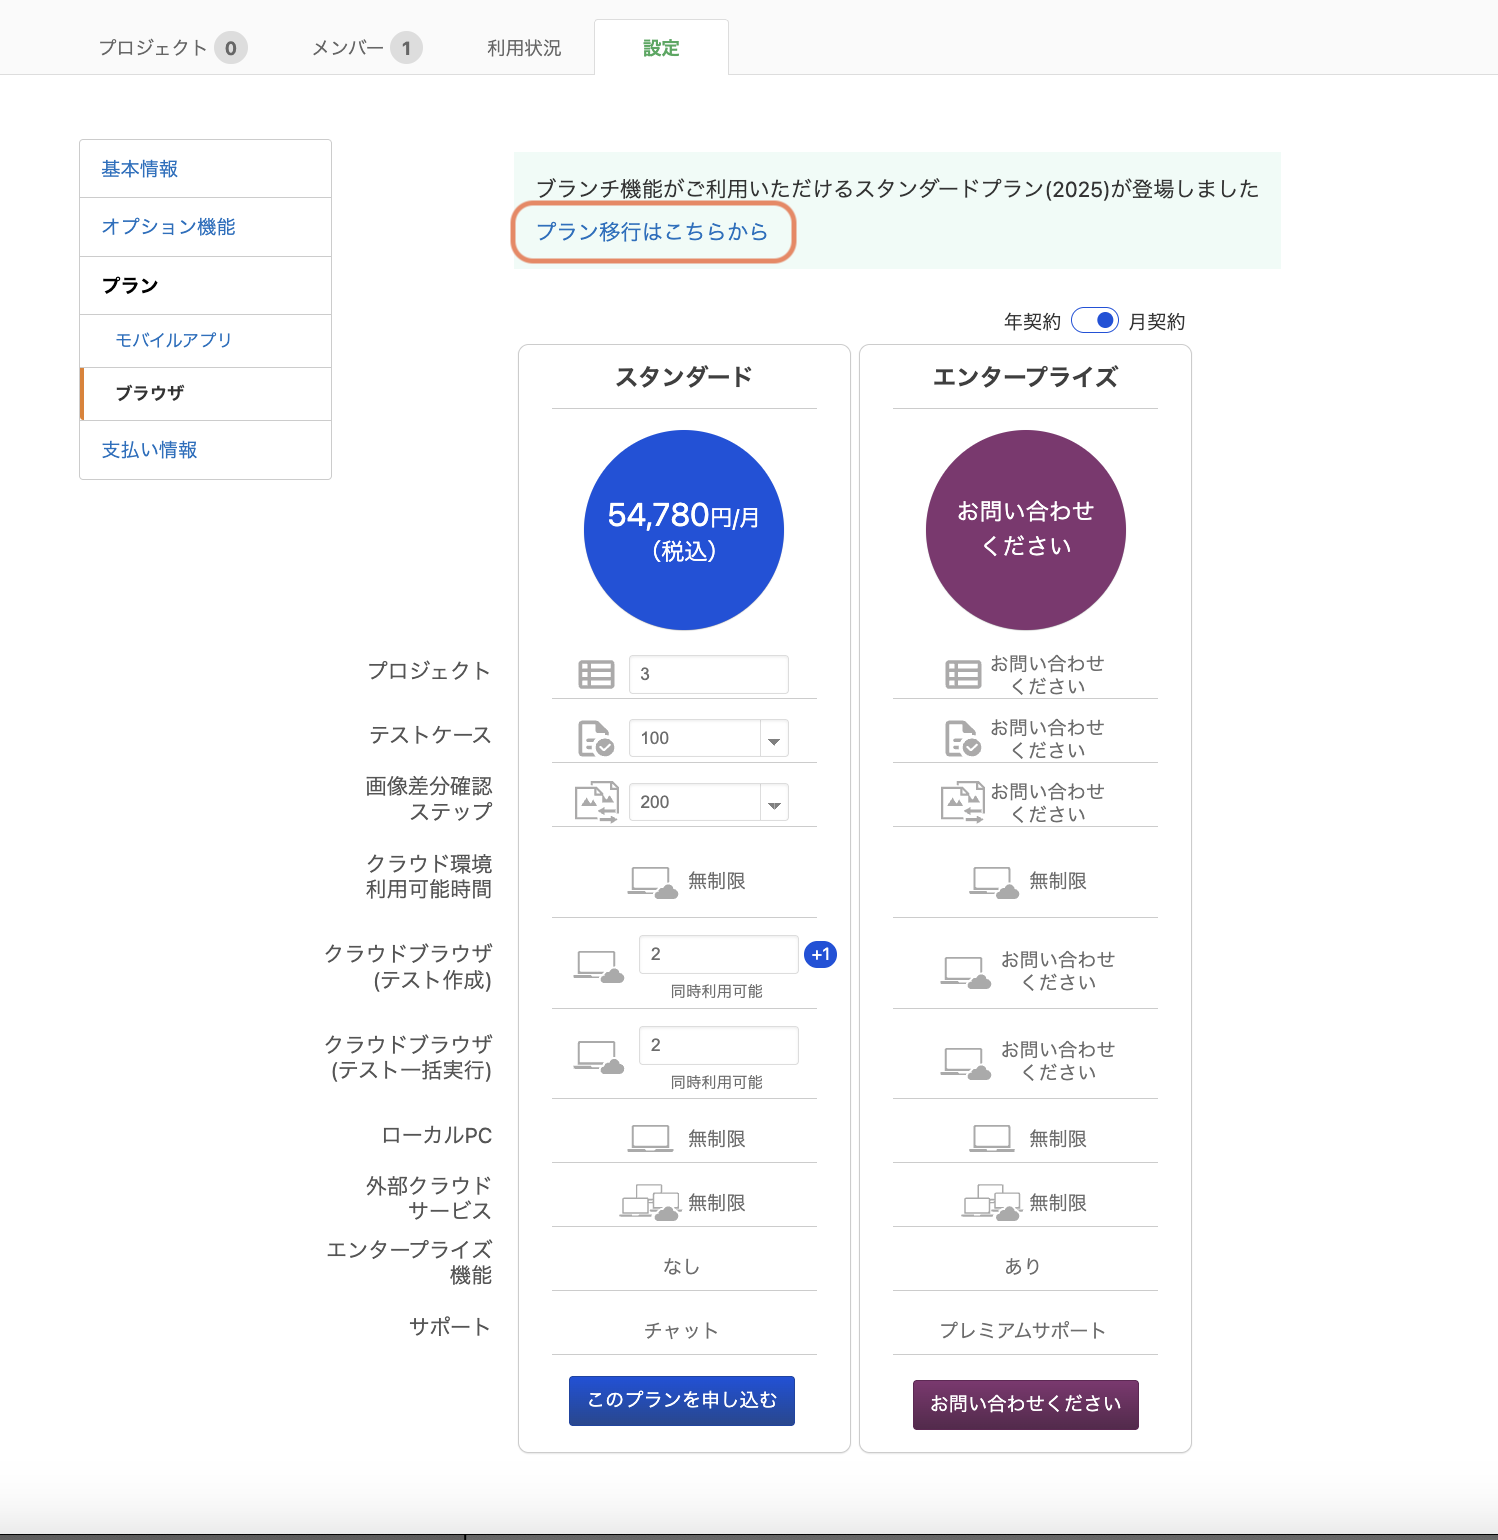The image size is (1498, 1540).
Task: Click the Enterprise local PC icon
Action: [992, 1139]
